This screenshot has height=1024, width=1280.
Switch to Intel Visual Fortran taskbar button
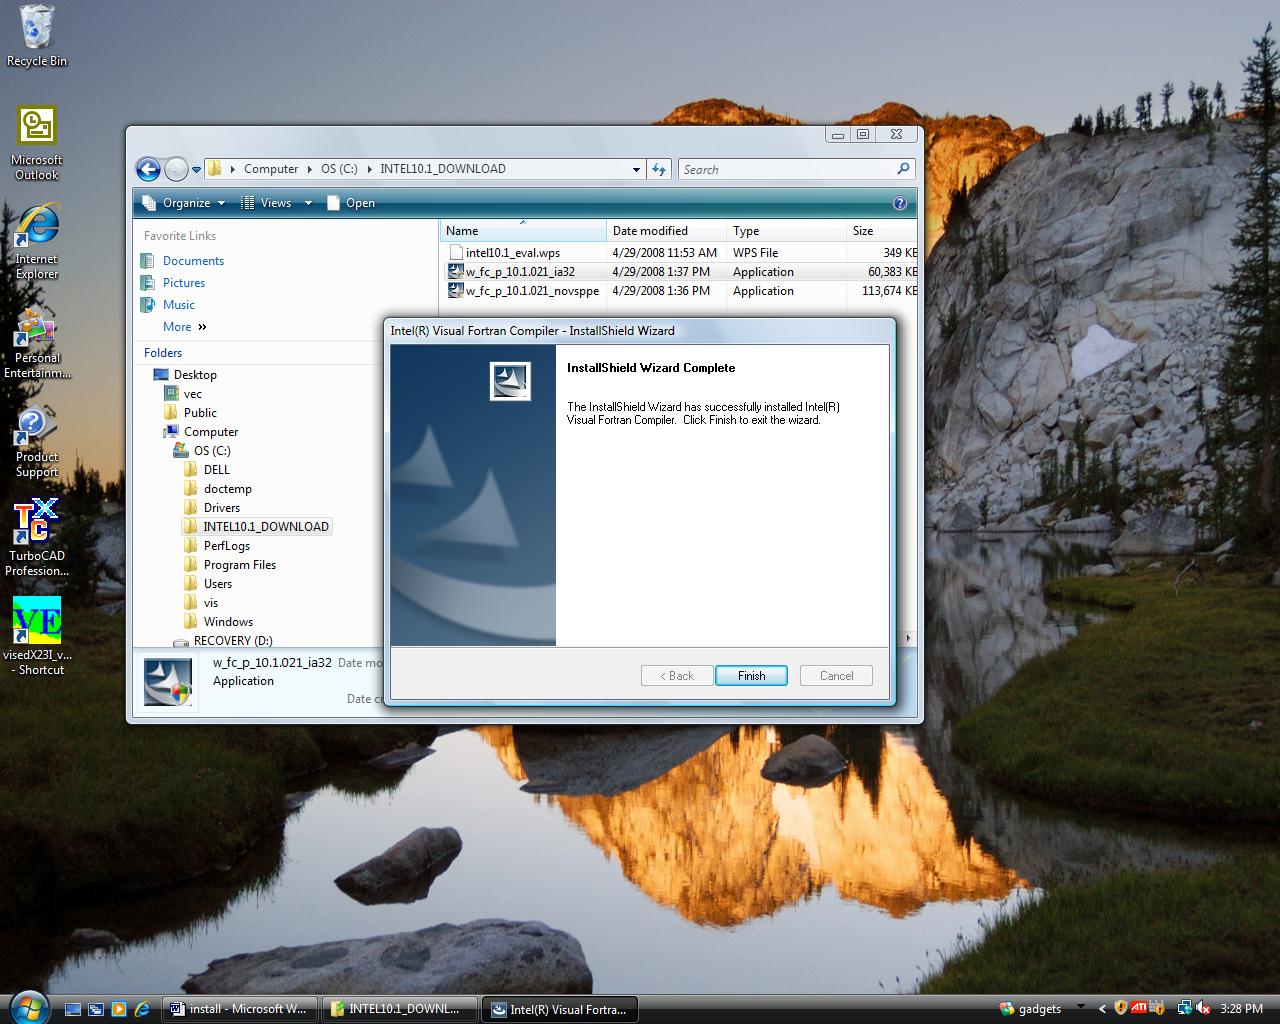(x=559, y=1009)
